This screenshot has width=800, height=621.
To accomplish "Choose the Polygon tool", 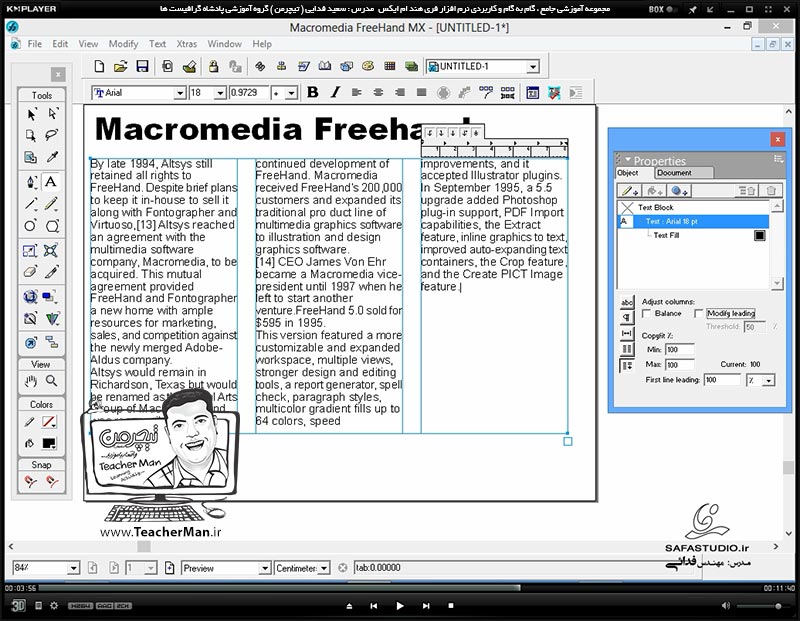I will click(52, 226).
